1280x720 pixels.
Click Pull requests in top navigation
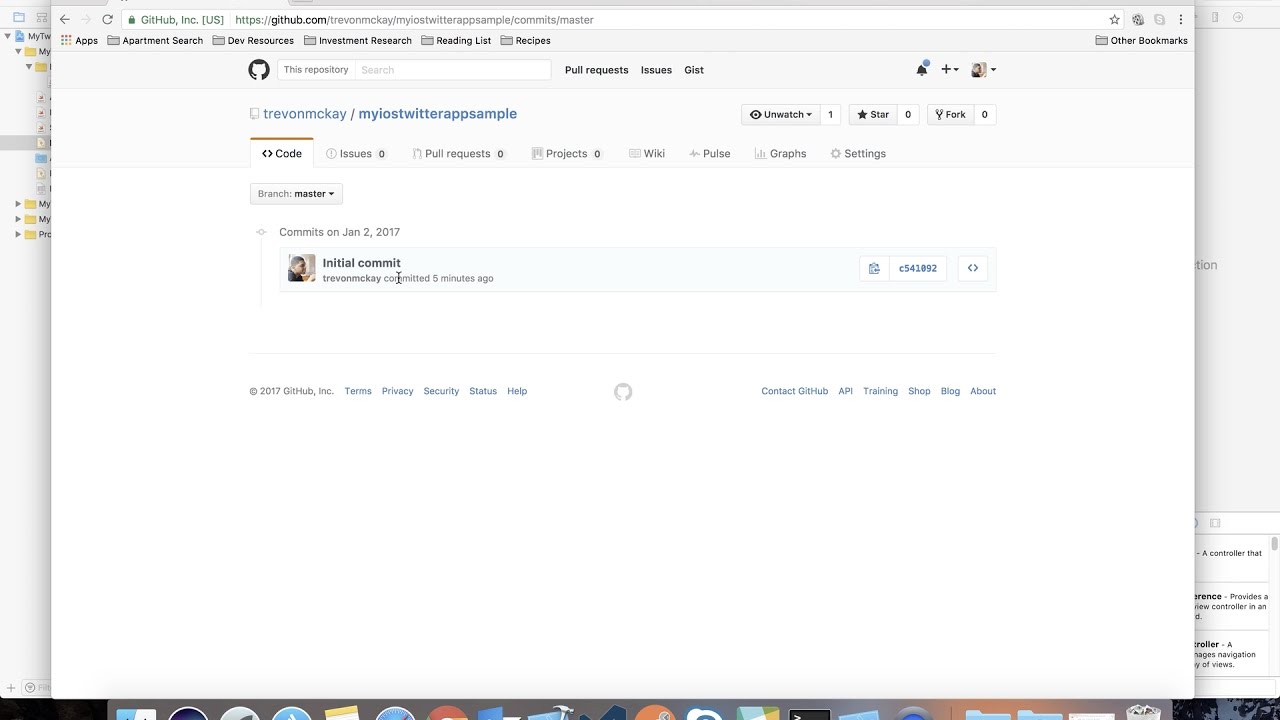tap(596, 70)
